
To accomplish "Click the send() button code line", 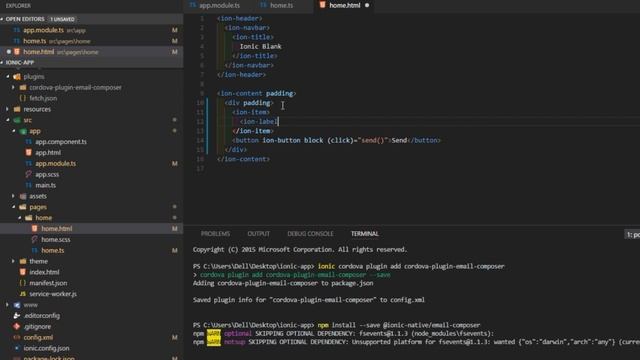I will click(336, 140).
